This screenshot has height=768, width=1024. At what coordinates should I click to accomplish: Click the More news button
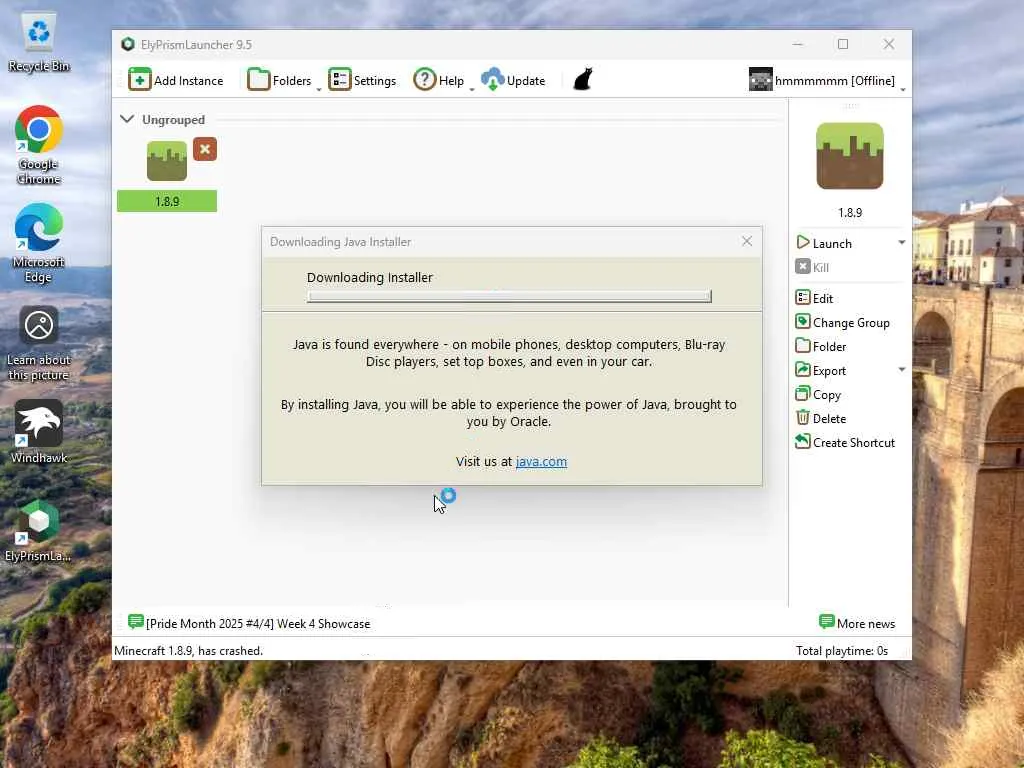click(857, 623)
